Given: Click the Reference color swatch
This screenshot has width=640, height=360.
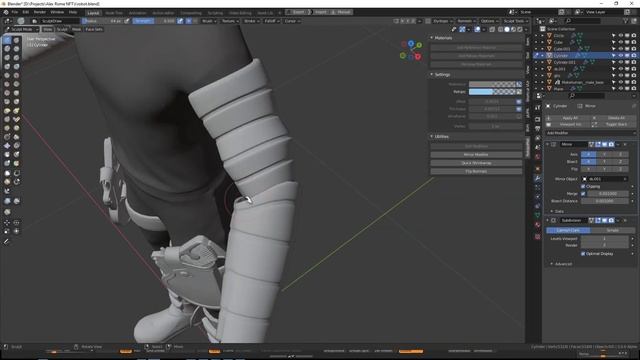Looking at the screenshot, I should point(492,84).
